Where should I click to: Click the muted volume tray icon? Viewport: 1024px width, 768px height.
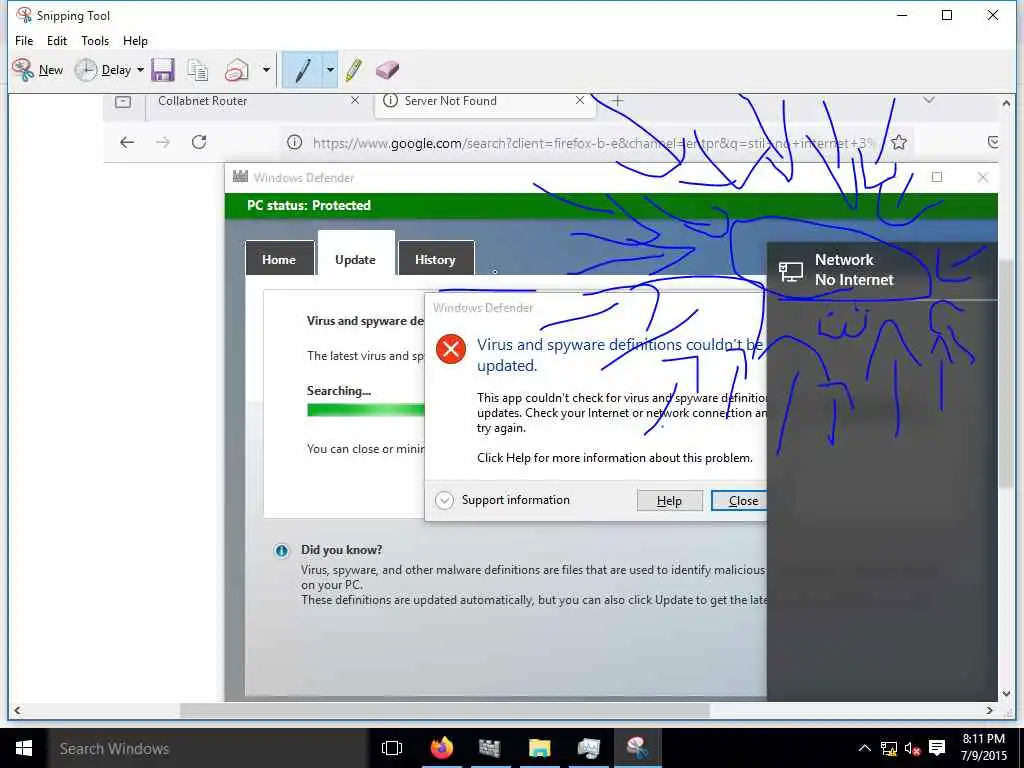[912, 748]
